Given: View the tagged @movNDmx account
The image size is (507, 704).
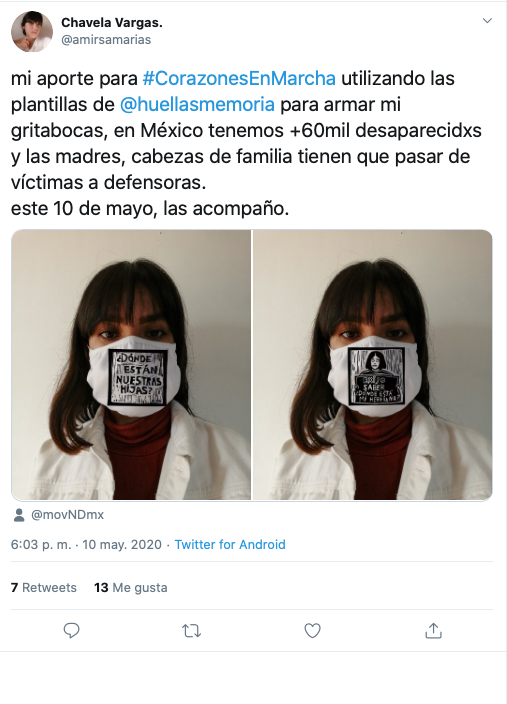Looking at the screenshot, I should tap(67, 515).
